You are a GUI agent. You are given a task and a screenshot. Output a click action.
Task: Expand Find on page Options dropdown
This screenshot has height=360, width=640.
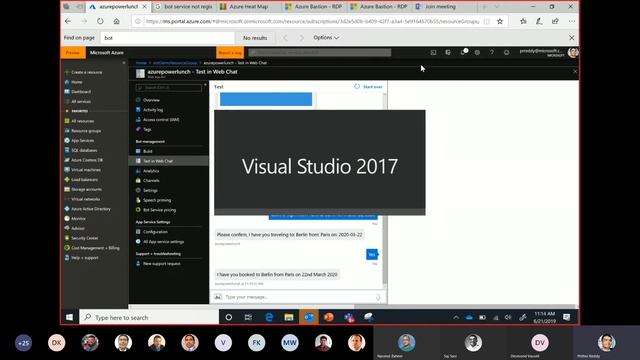pos(326,38)
